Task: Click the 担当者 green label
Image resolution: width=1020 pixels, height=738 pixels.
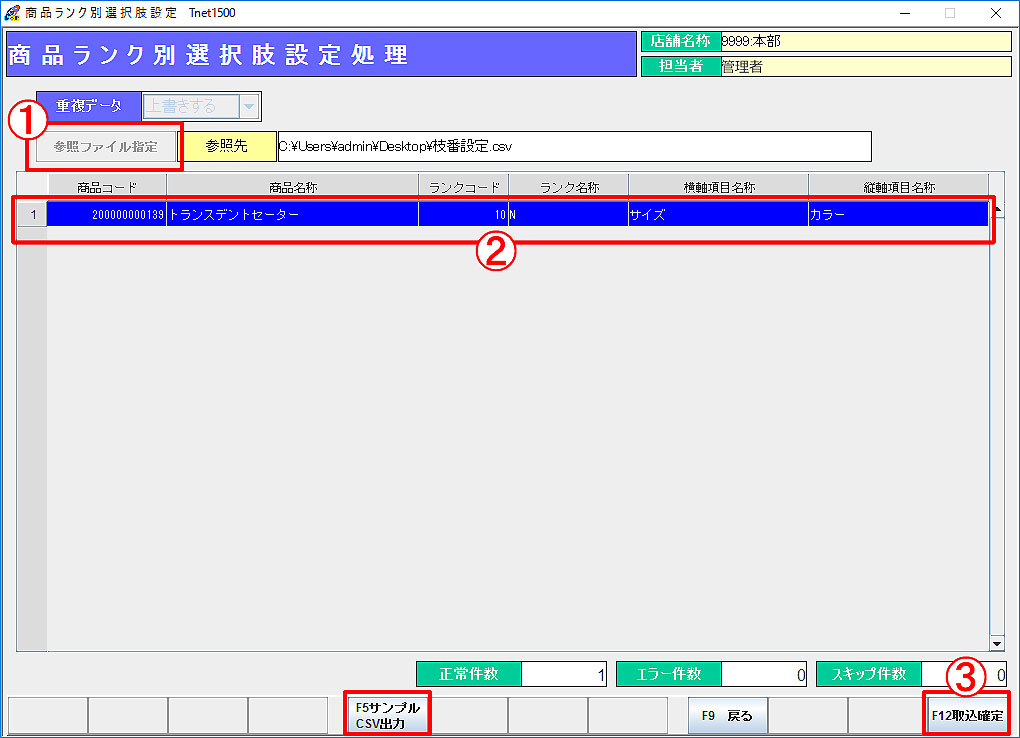Action: (x=681, y=66)
